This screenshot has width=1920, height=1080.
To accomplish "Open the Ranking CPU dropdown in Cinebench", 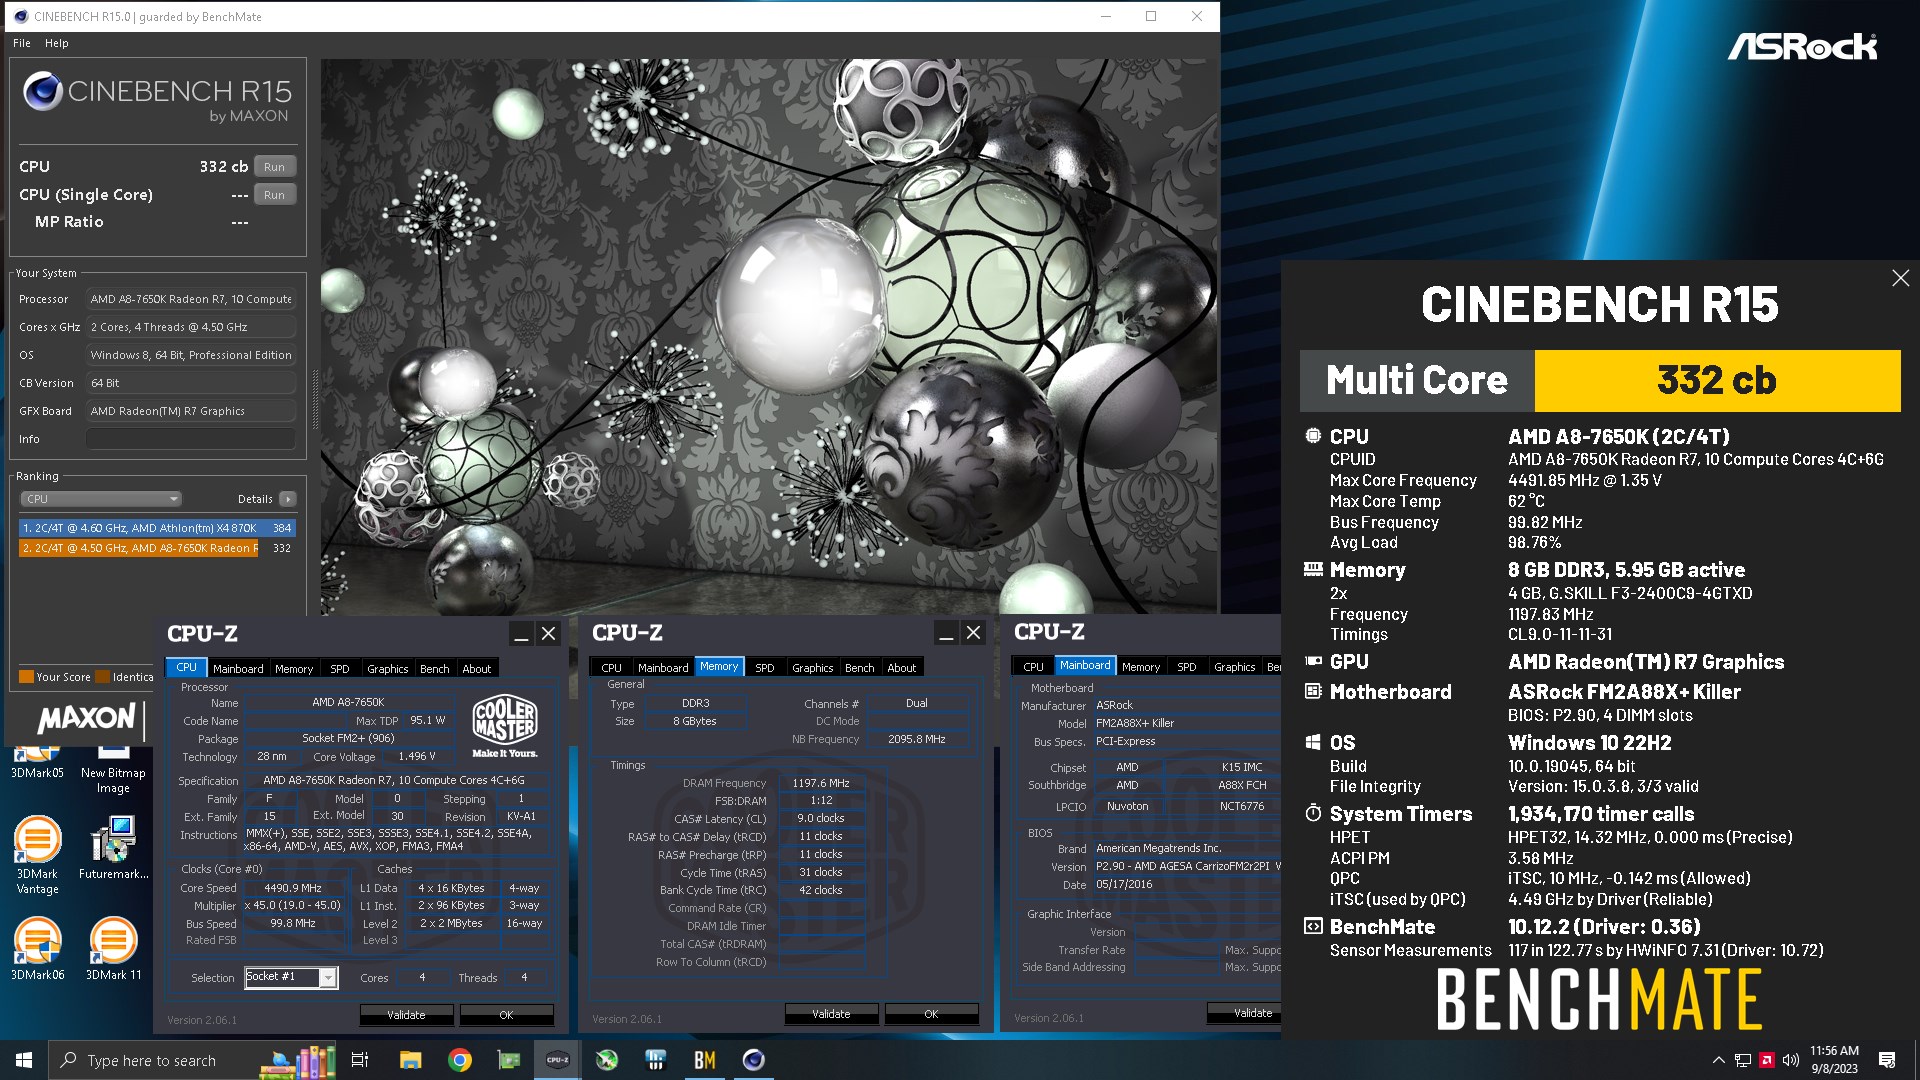I will [101, 499].
